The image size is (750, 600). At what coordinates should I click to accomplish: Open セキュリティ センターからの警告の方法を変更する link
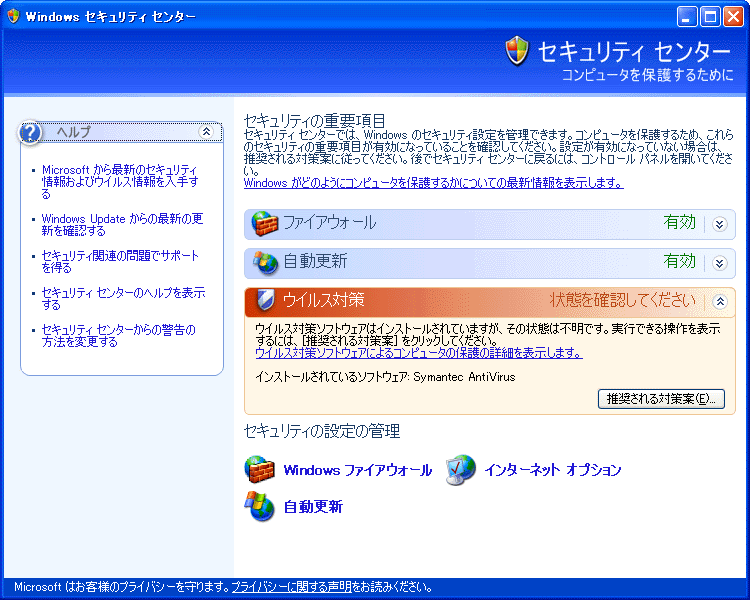(x=118, y=335)
